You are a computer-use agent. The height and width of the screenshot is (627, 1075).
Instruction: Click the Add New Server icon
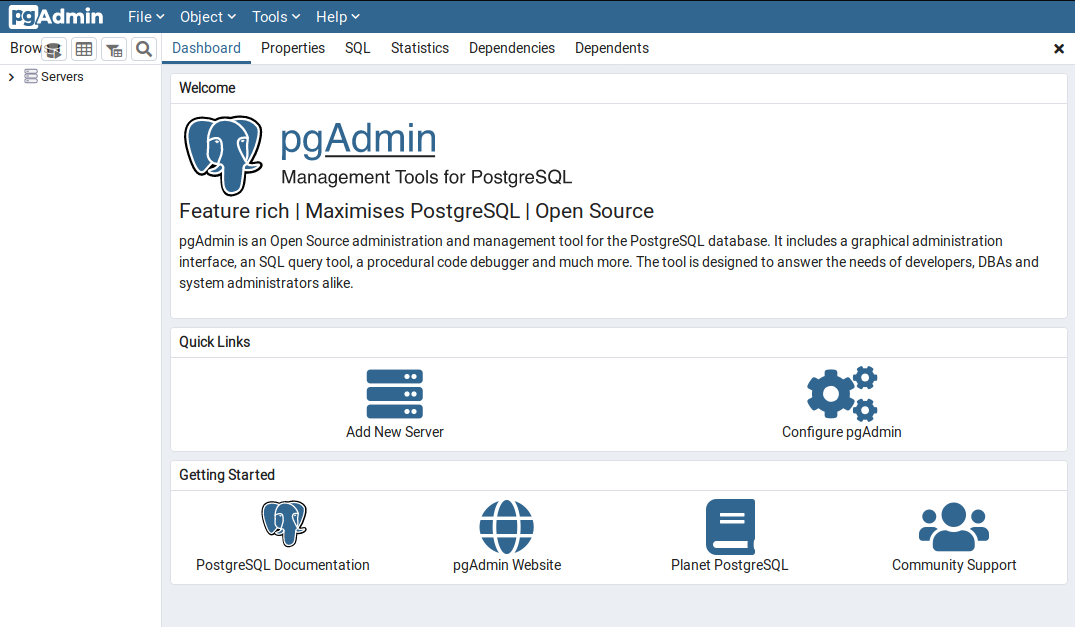(x=394, y=394)
